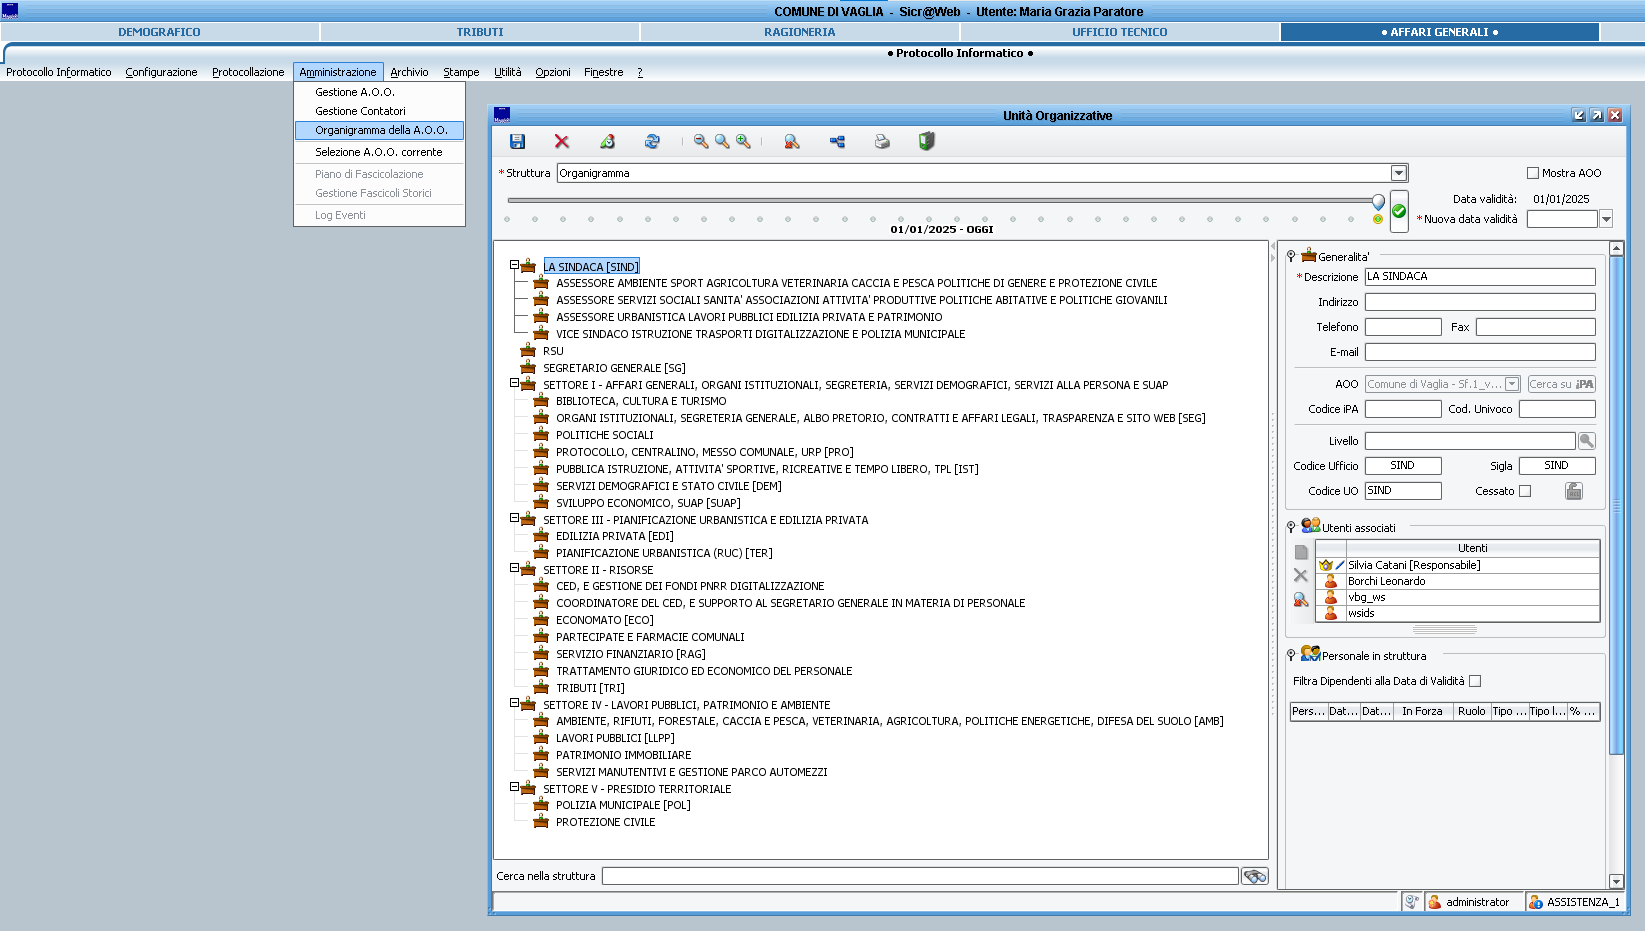The width and height of the screenshot is (1645, 931).
Task: Click the blue tree structure icon
Action: (x=837, y=142)
